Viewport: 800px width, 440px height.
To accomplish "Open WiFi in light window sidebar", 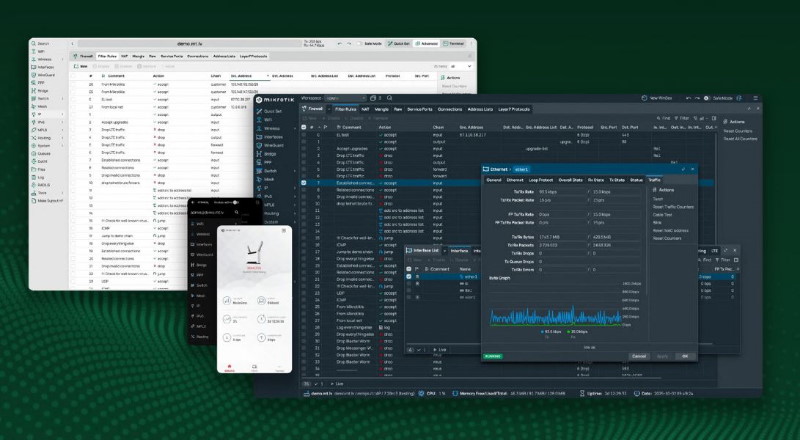I will pos(38,52).
